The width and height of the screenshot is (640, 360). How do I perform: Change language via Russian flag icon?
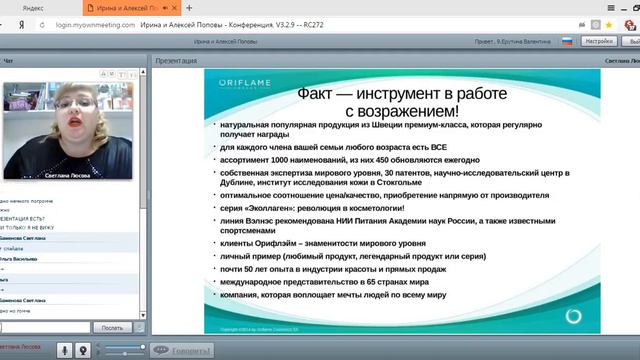pyautogui.click(x=567, y=41)
